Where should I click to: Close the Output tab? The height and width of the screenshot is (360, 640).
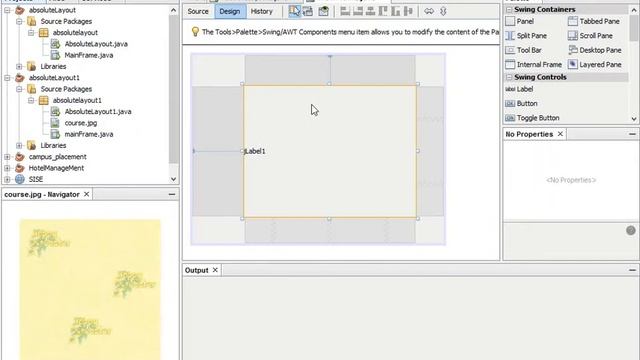(215, 270)
